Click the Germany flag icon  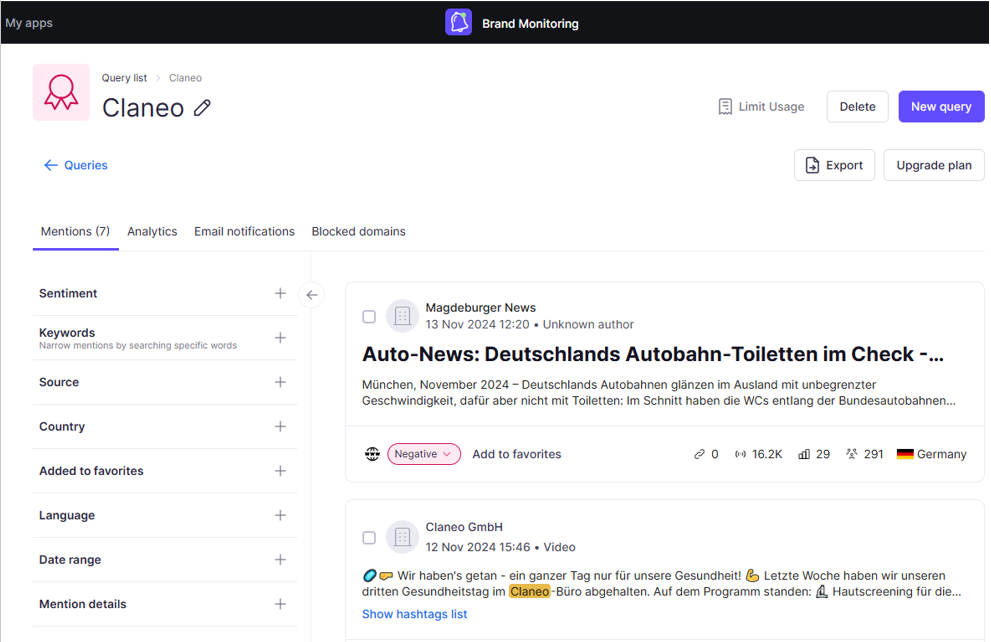pos(905,454)
